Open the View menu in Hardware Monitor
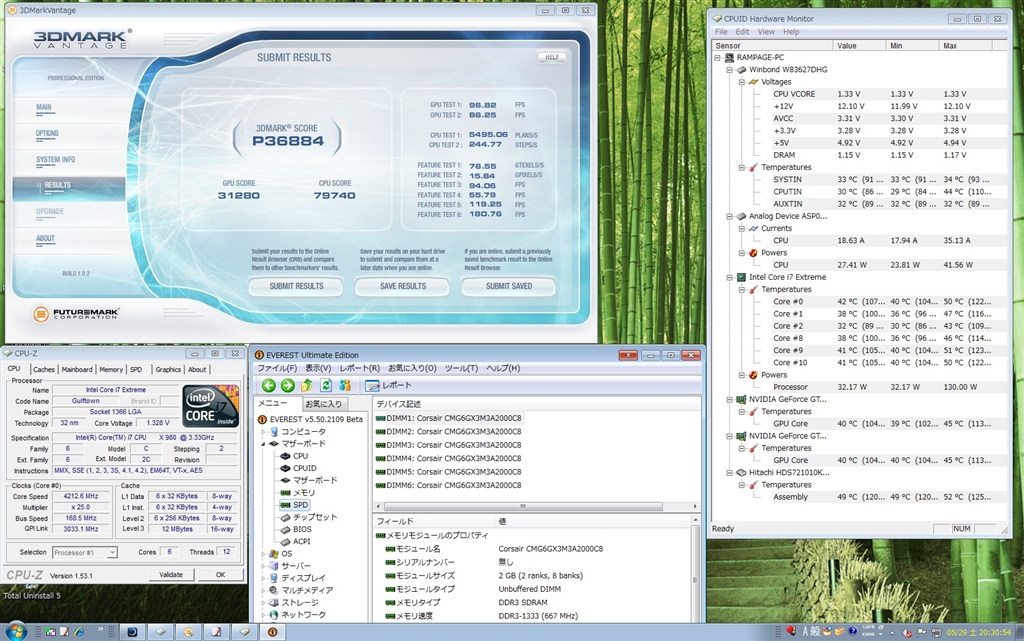This screenshot has width=1024, height=641. [765, 32]
